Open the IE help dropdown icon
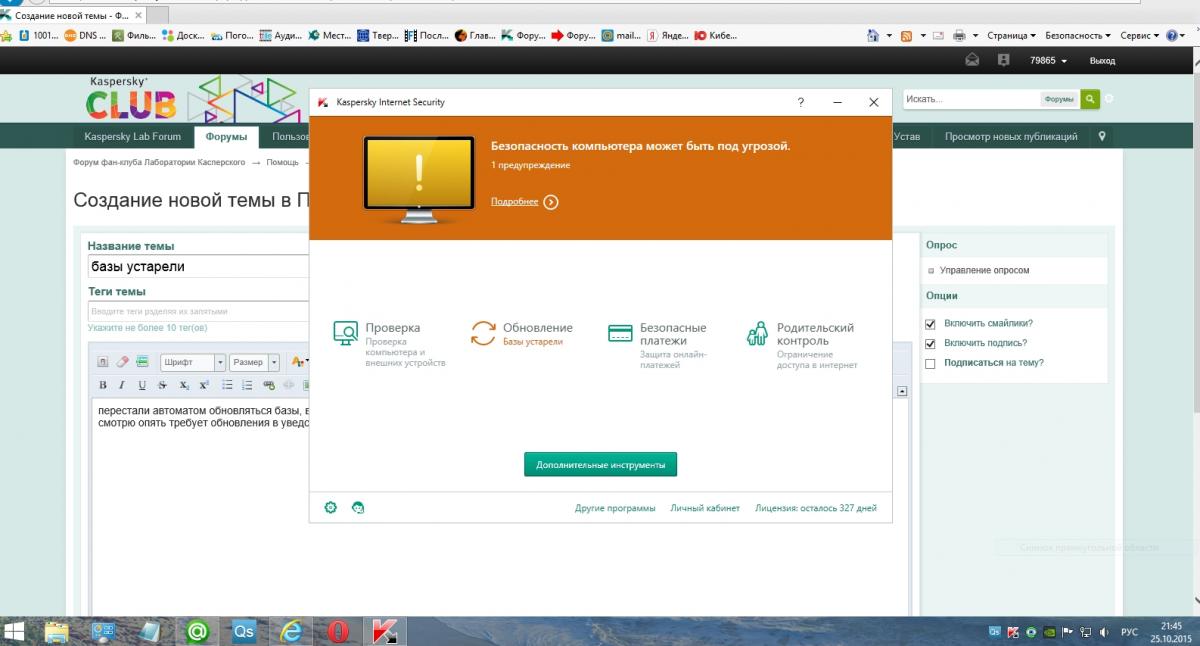Screen dimensions: 1200x646 coord(1176,35)
